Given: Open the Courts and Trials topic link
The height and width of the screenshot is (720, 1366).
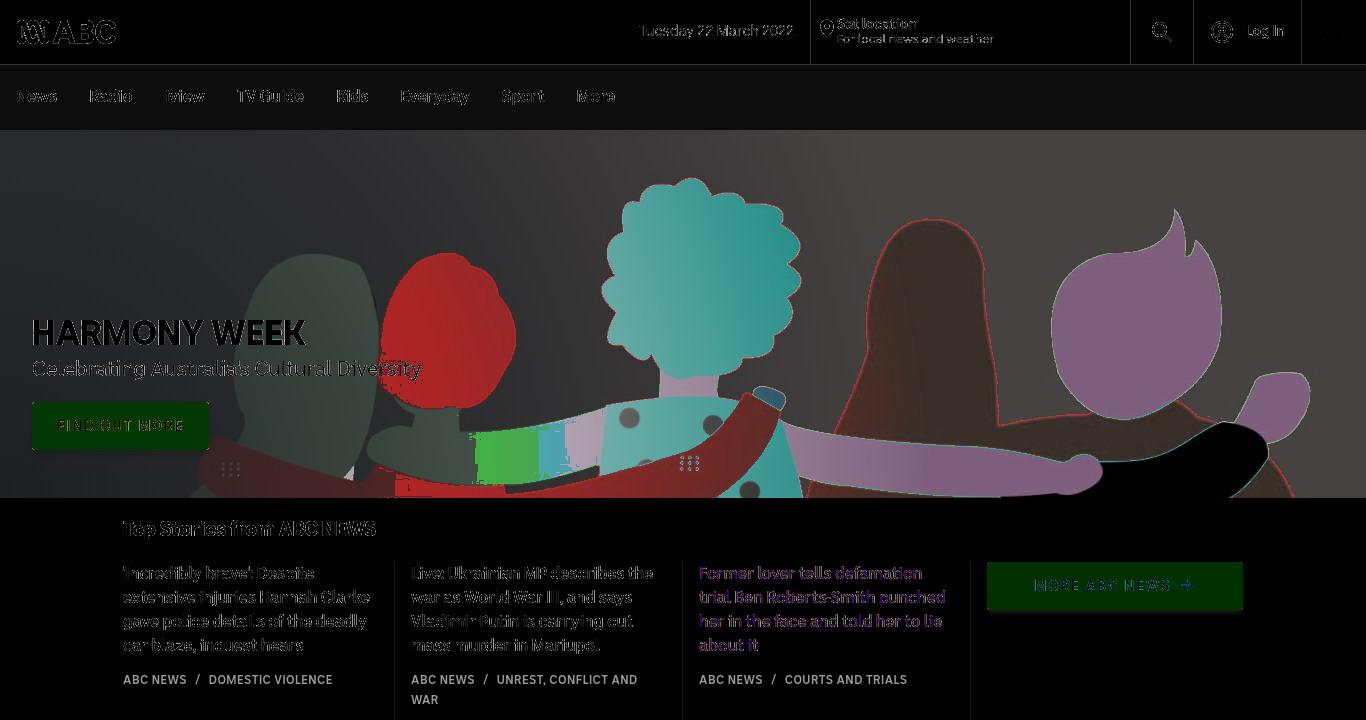Looking at the screenshot, I should pos(846,680).
